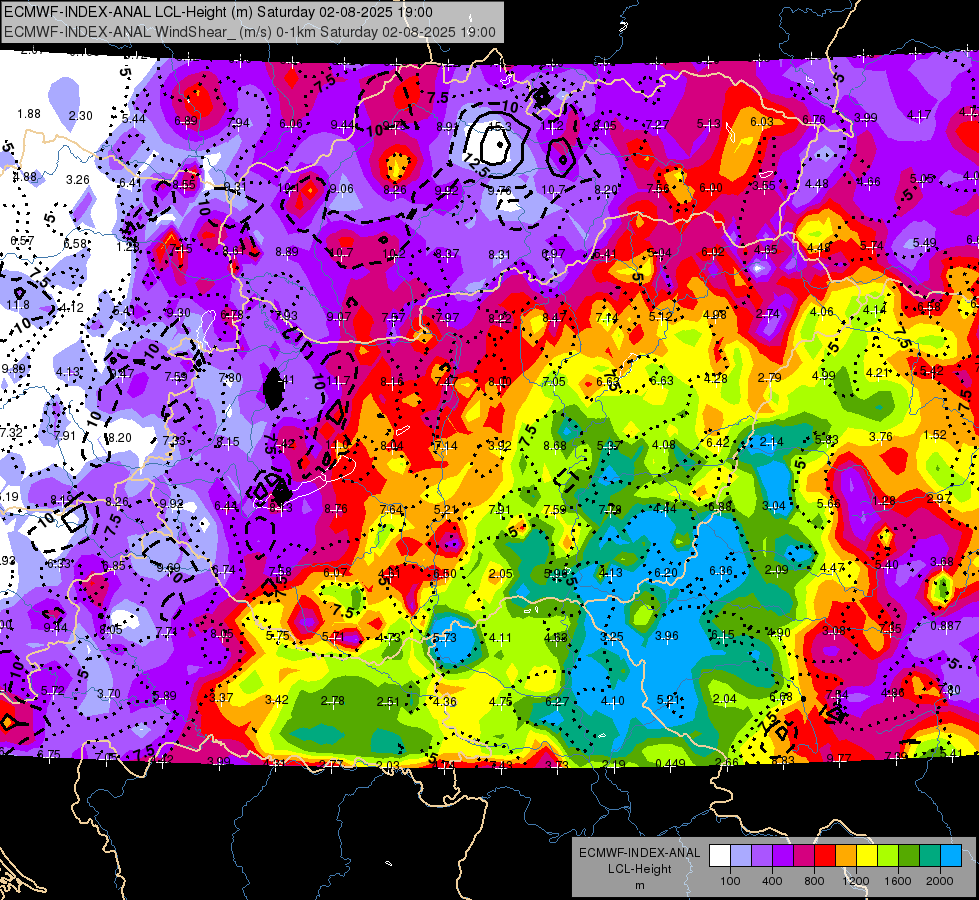The height and width of the screenshot is (900, 979).
Task: Select the magenta-pink legend swatch
Action: click(x=804, y=855)
